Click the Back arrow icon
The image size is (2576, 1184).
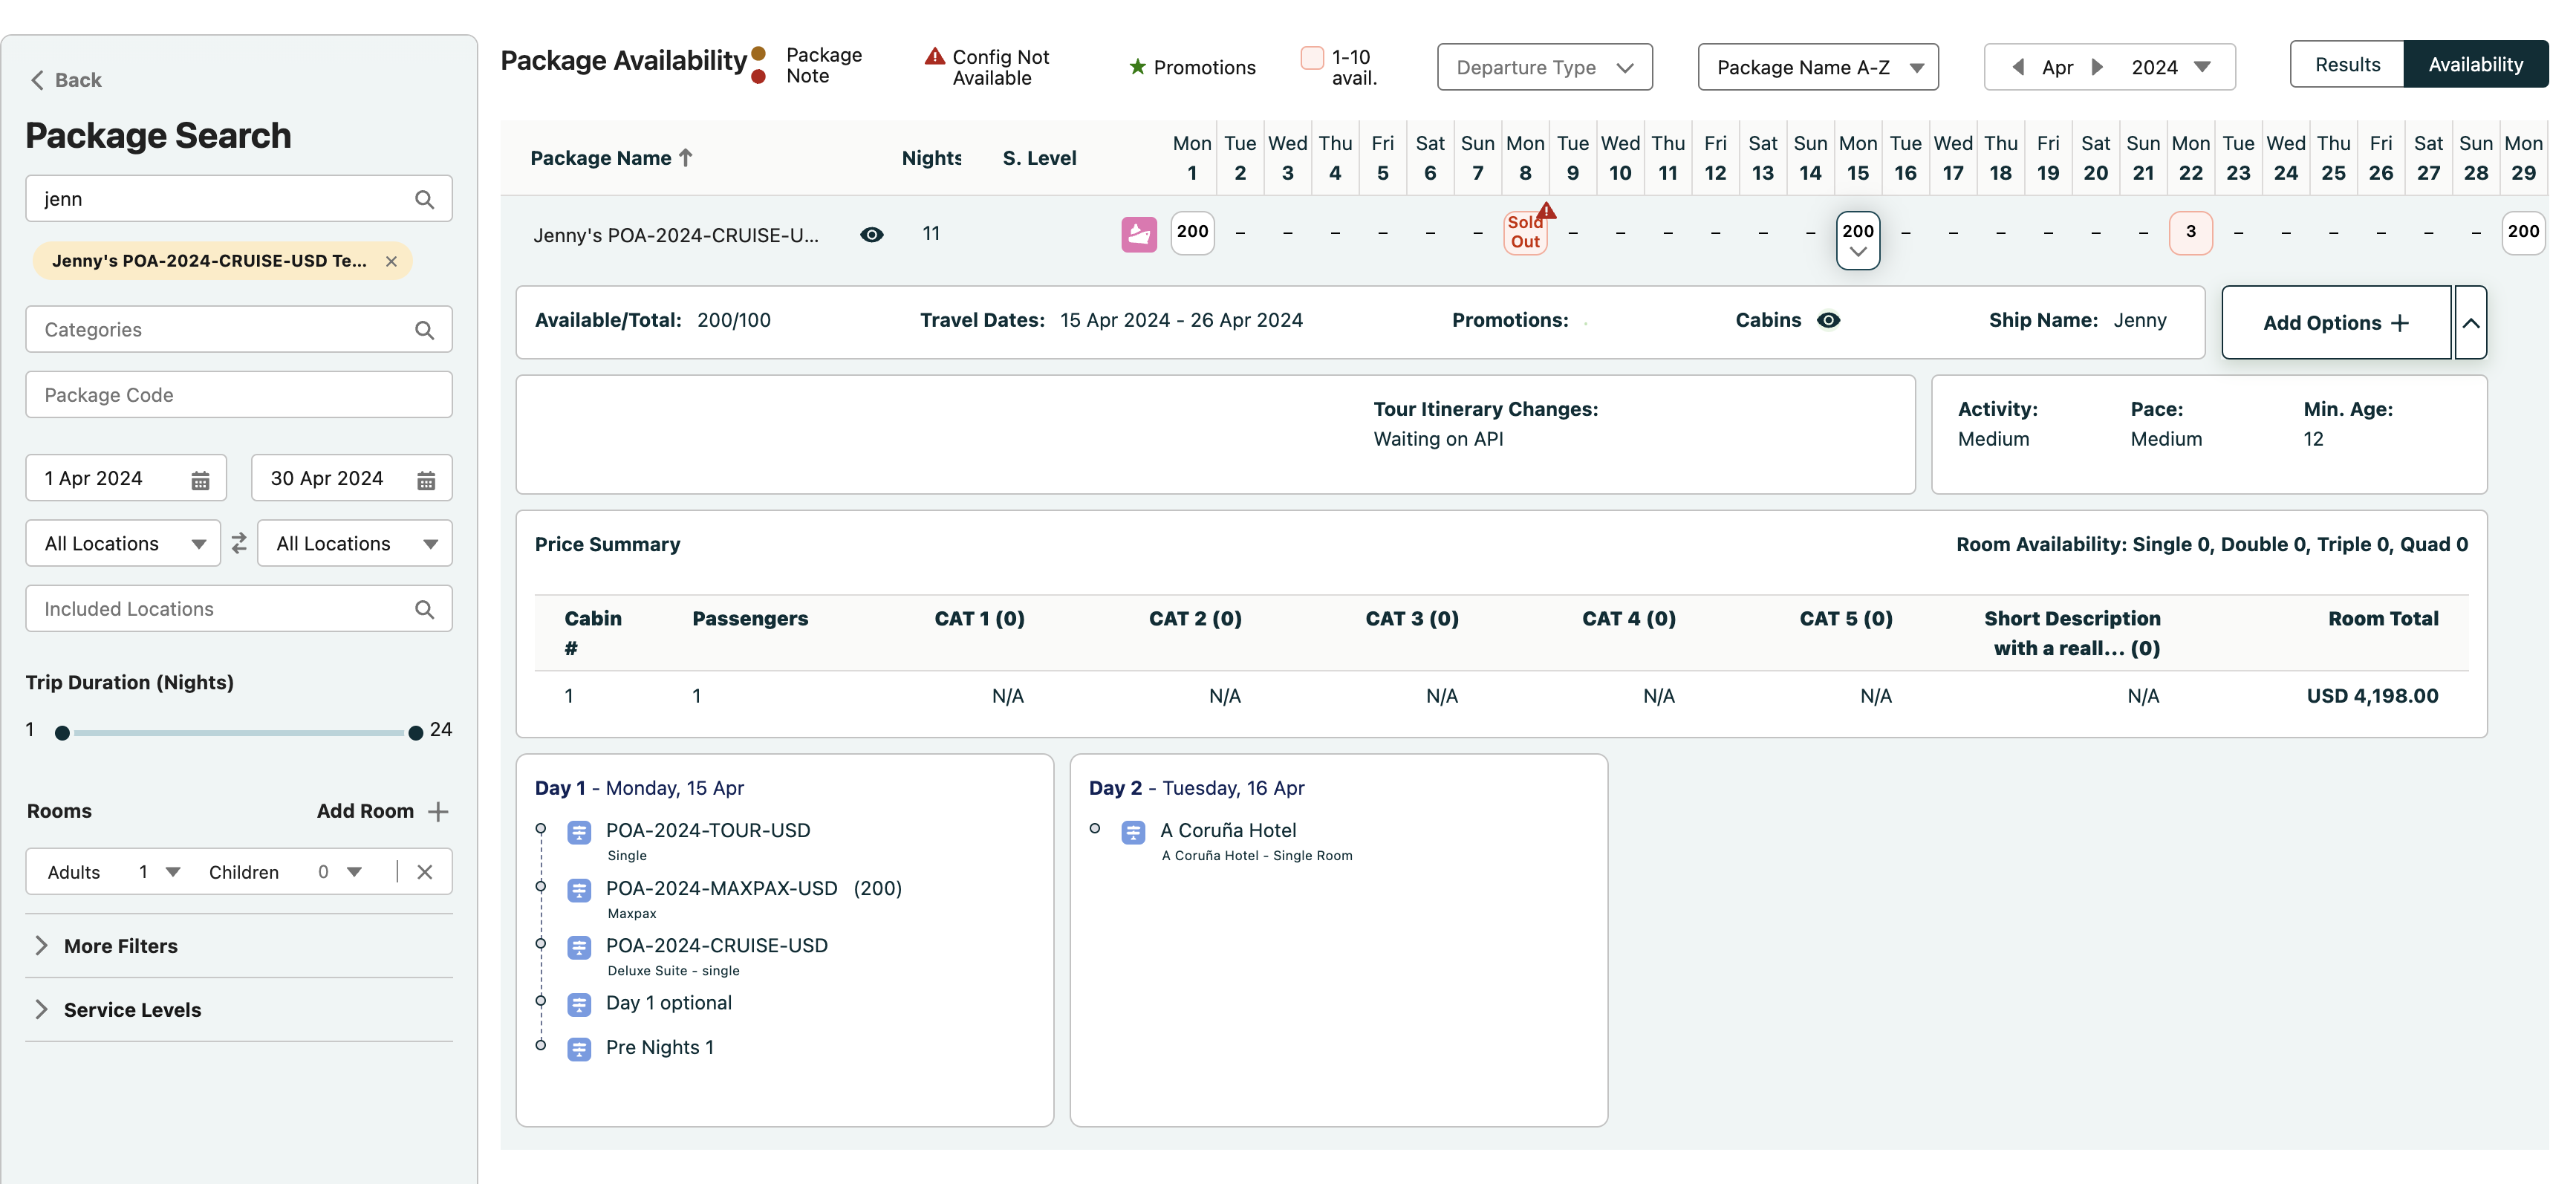coord(37,80)
